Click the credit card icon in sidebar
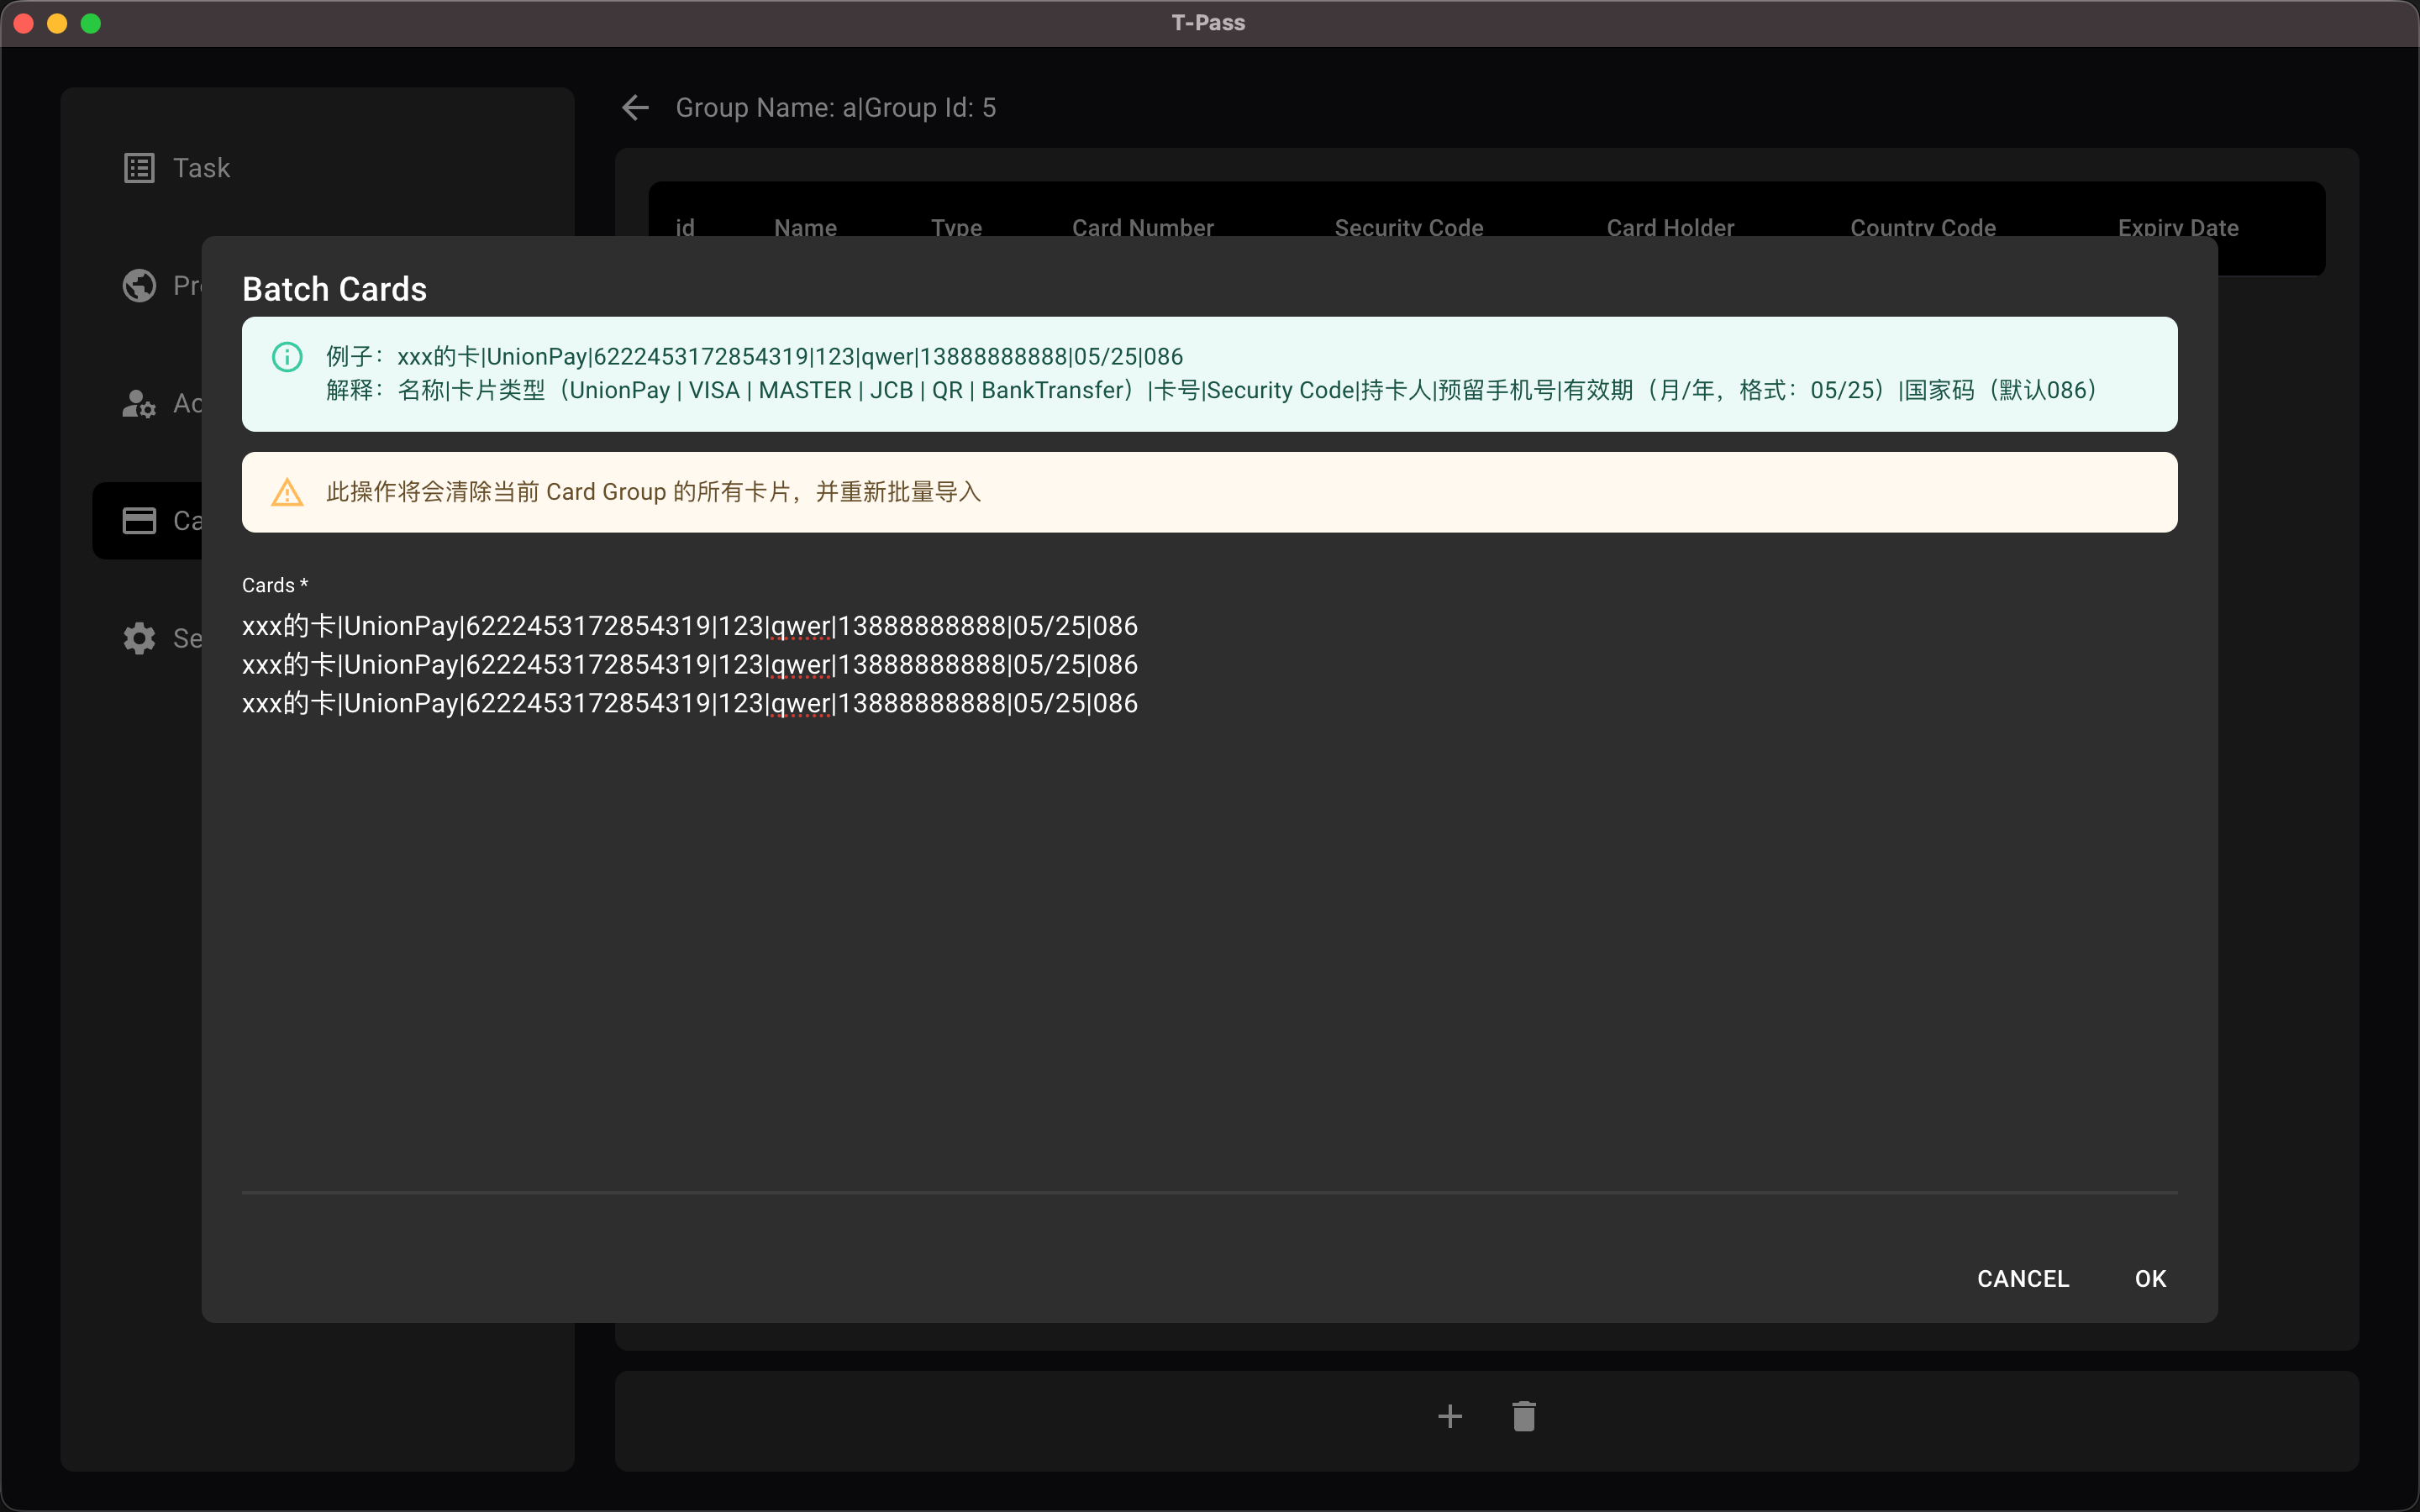The height and width of the screenshot is (1512, 2420). pyautogui.click(x=139, y=521)
